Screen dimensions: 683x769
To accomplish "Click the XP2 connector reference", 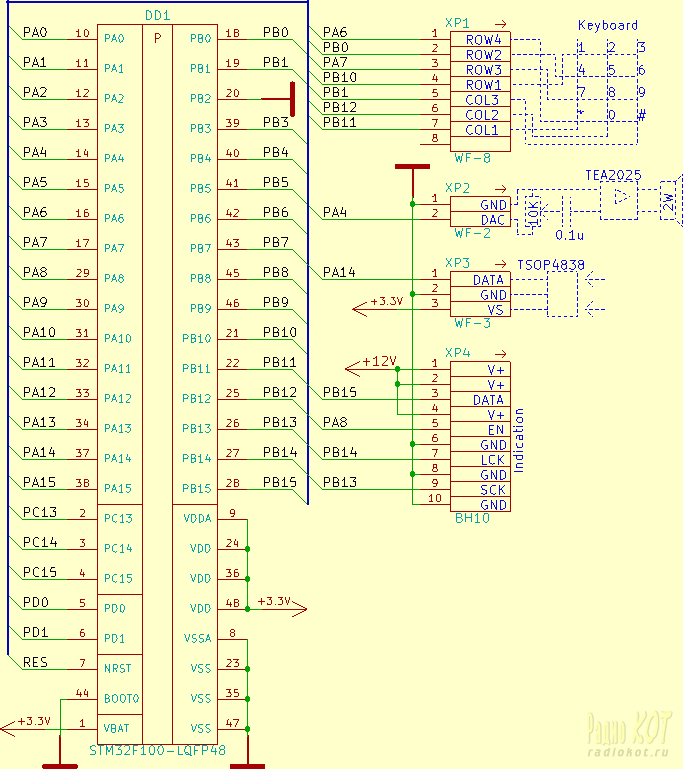I will 457,188.
